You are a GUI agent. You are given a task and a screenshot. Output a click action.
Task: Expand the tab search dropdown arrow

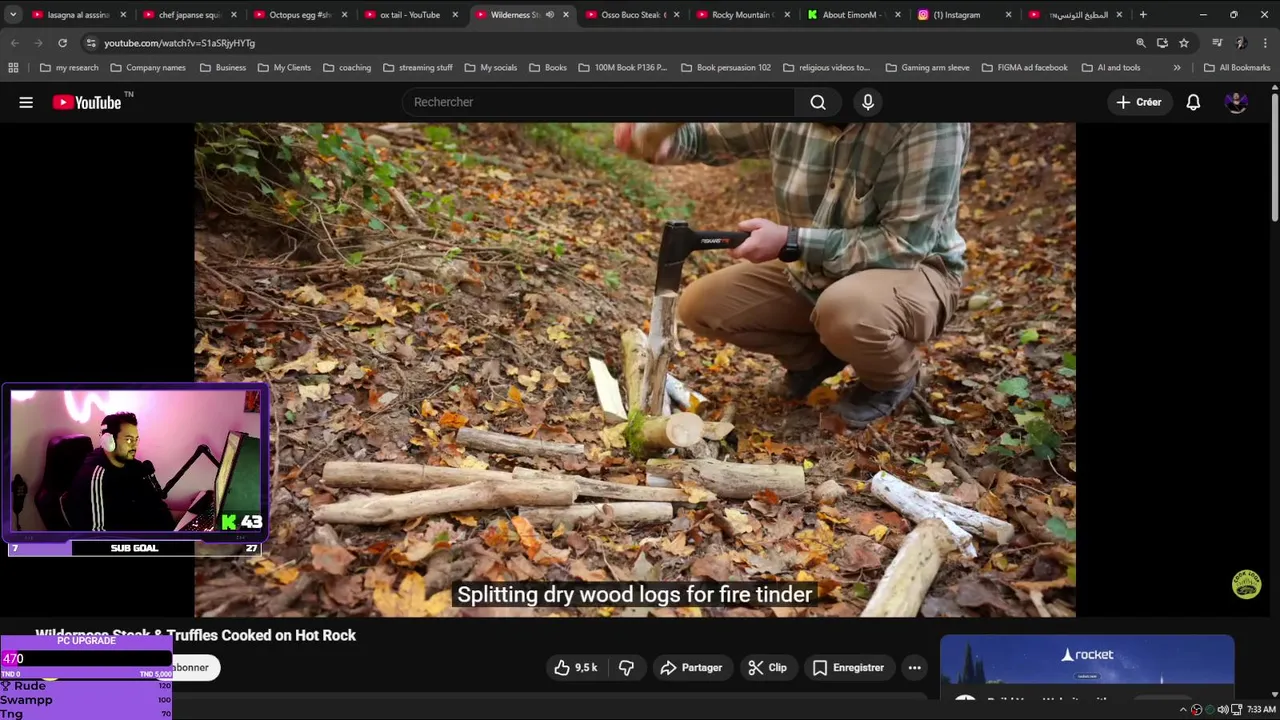point(12,15)
